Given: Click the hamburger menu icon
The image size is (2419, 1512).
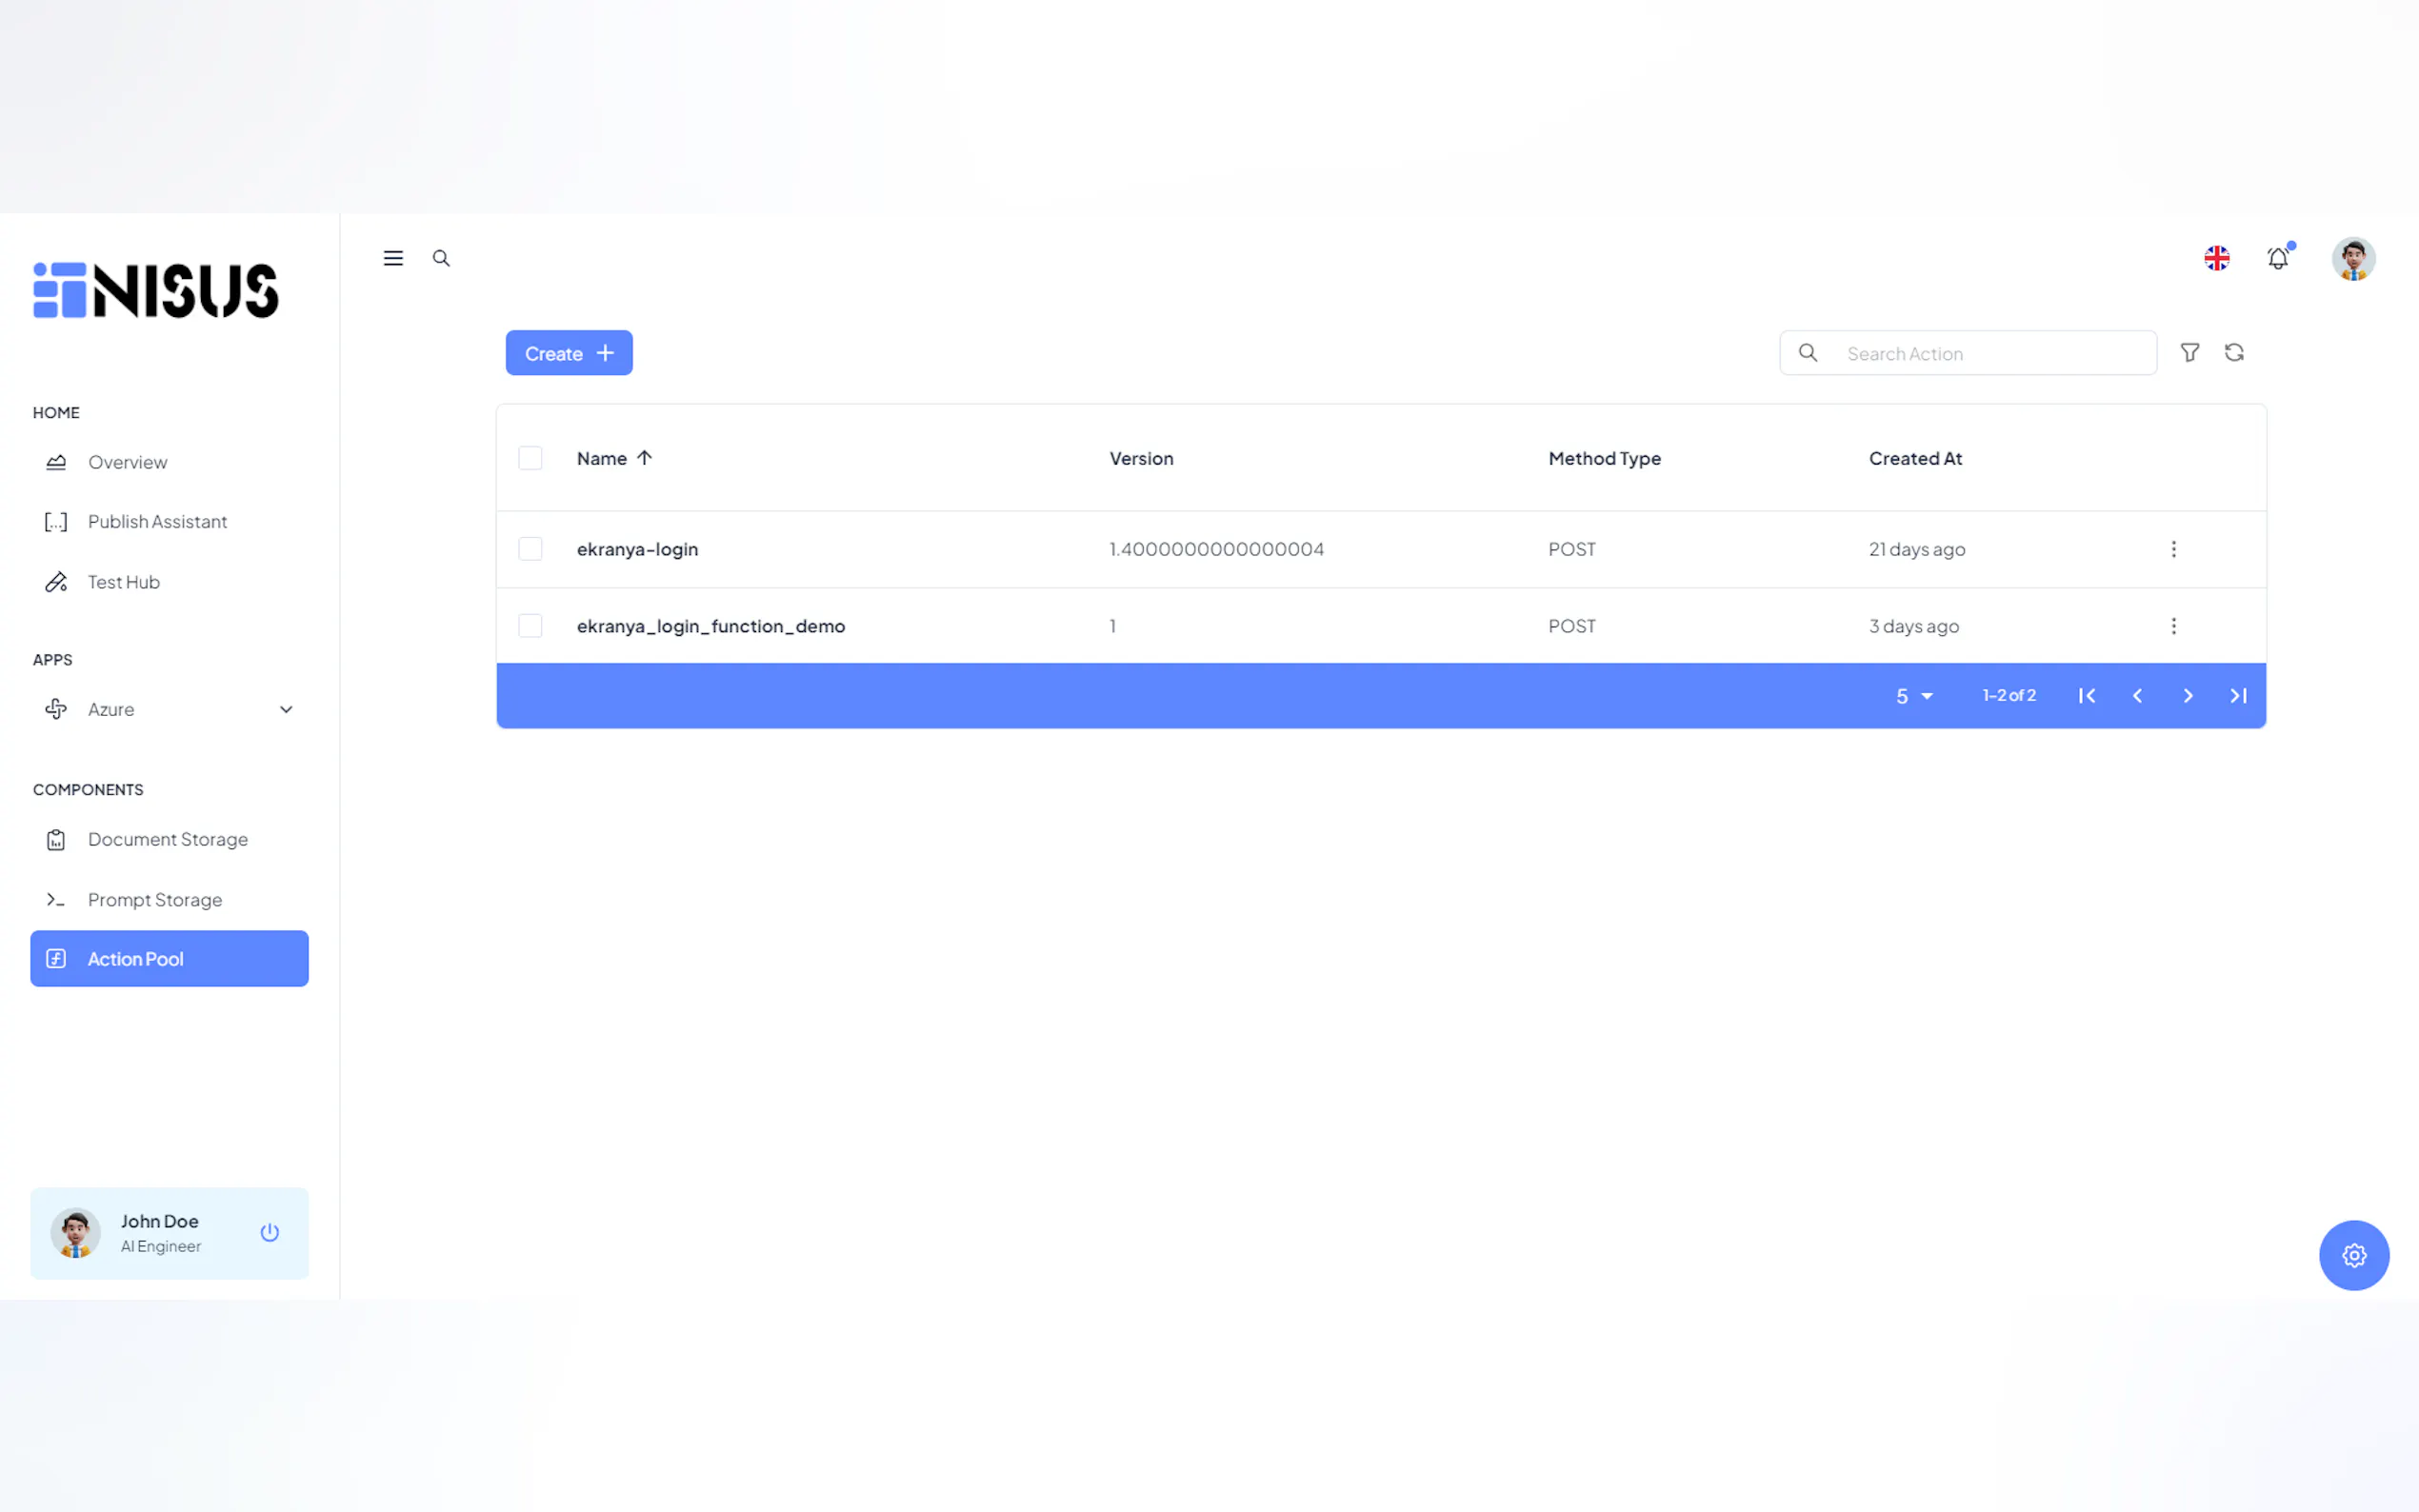Looking at the screenshot, I should tap(393, 258).
